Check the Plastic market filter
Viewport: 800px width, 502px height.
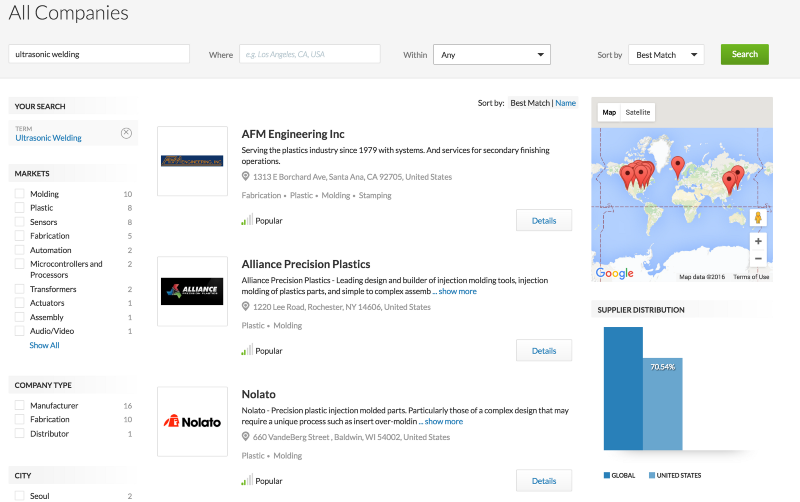[x=19, y=208]
